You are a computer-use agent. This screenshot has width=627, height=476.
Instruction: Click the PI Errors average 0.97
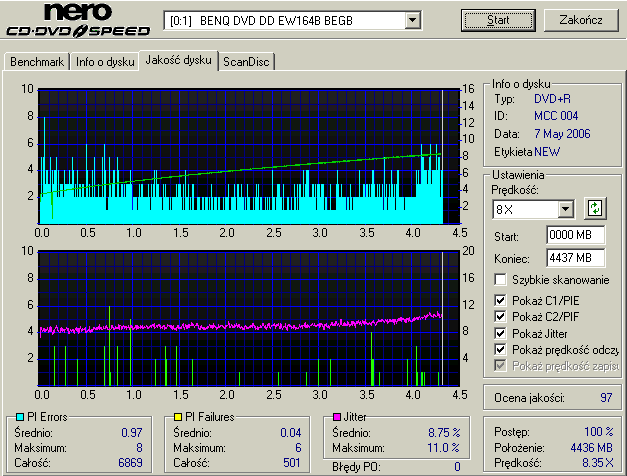click(x=132, y=432)
